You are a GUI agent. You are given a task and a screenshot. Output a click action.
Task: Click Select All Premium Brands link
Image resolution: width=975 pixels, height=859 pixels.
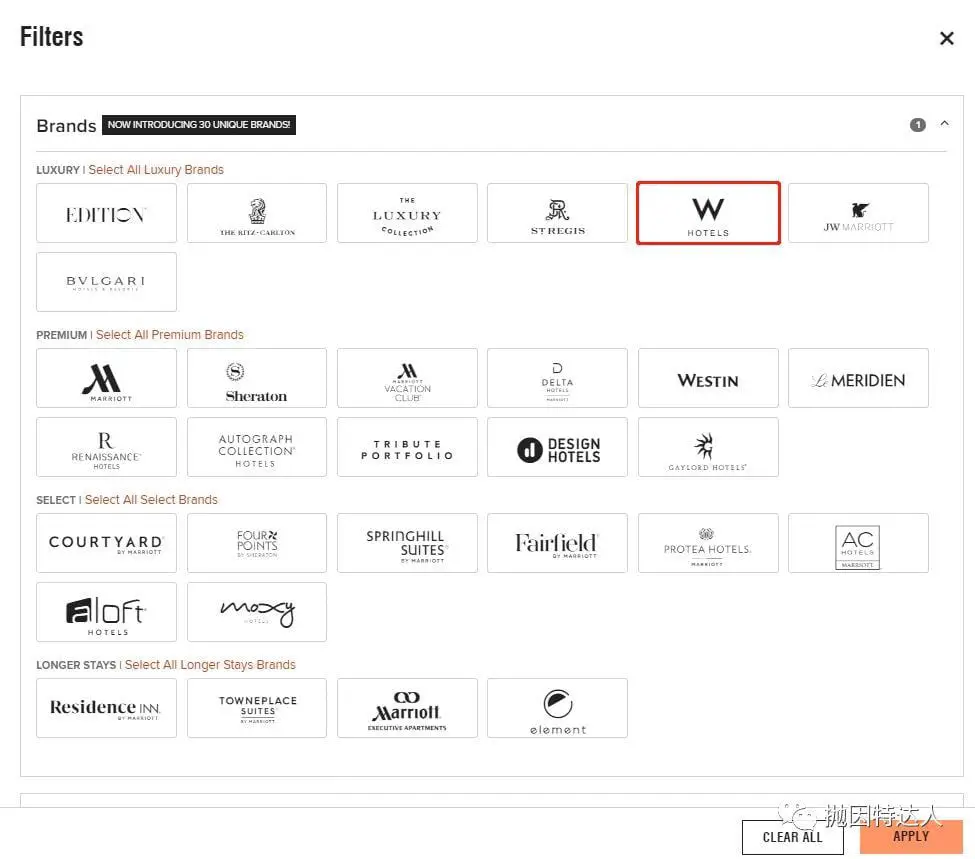tap(170, 335)
